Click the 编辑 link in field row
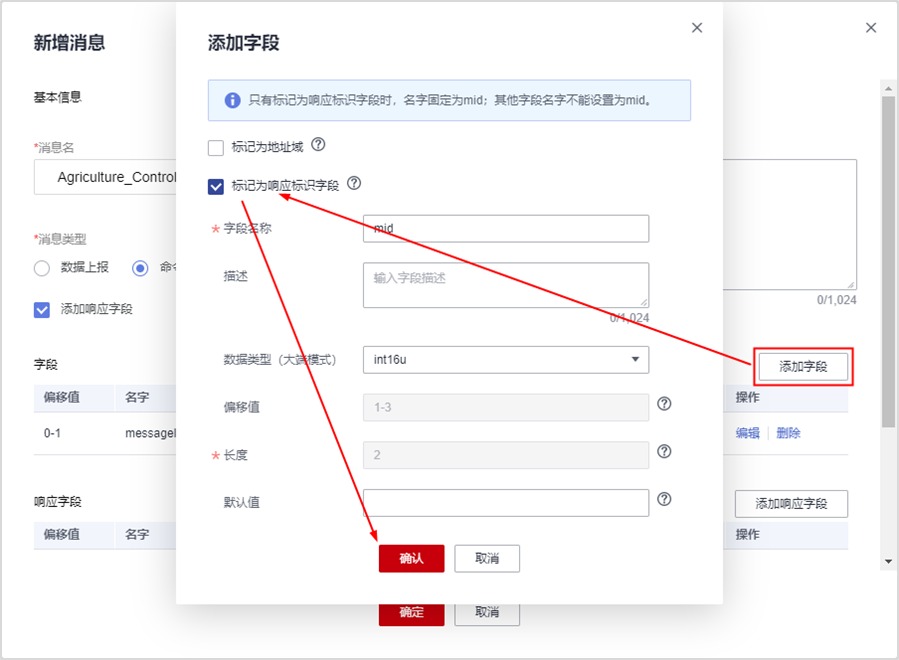899x660 pixels. pos(747,433)
